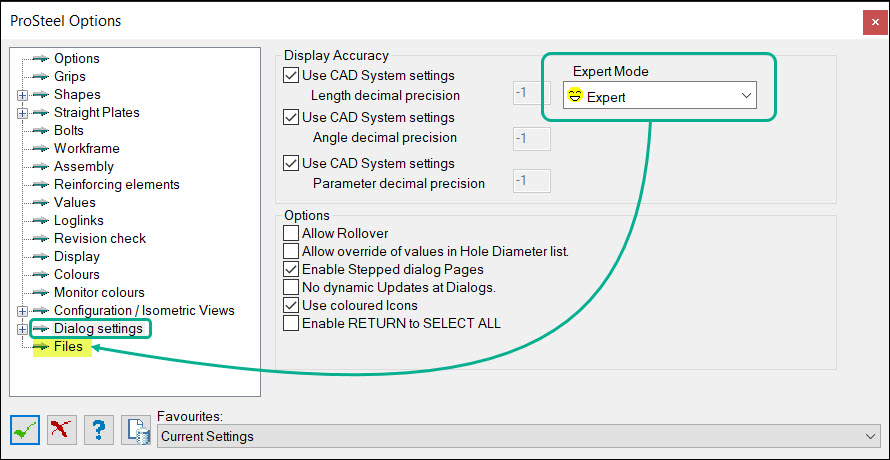Go to Colours settings
The height and width of the screenshot is (460, 890).
pos(77,275)
